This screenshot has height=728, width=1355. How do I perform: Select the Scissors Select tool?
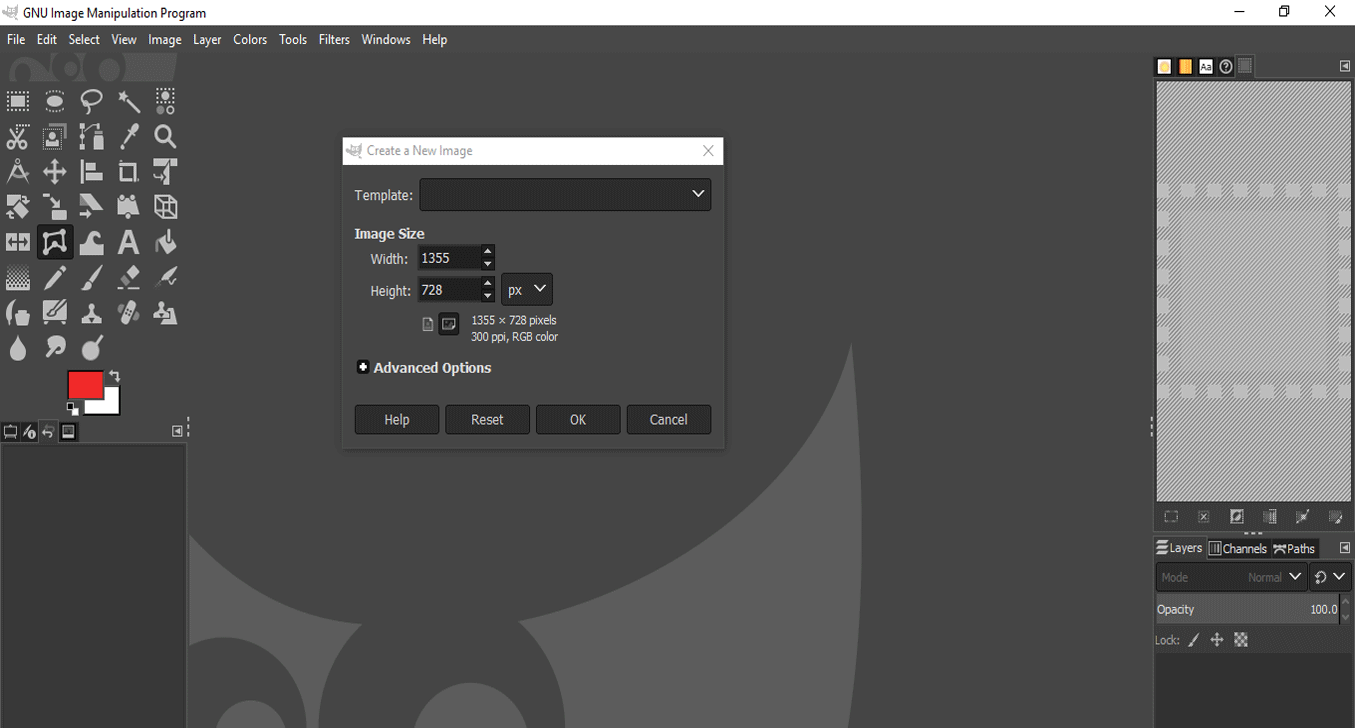[18, 136]
